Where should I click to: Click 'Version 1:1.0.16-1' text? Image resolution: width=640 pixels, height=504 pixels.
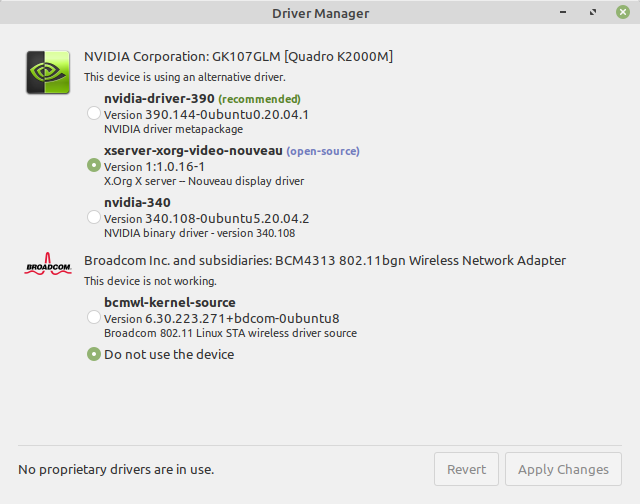coord(154,167)
